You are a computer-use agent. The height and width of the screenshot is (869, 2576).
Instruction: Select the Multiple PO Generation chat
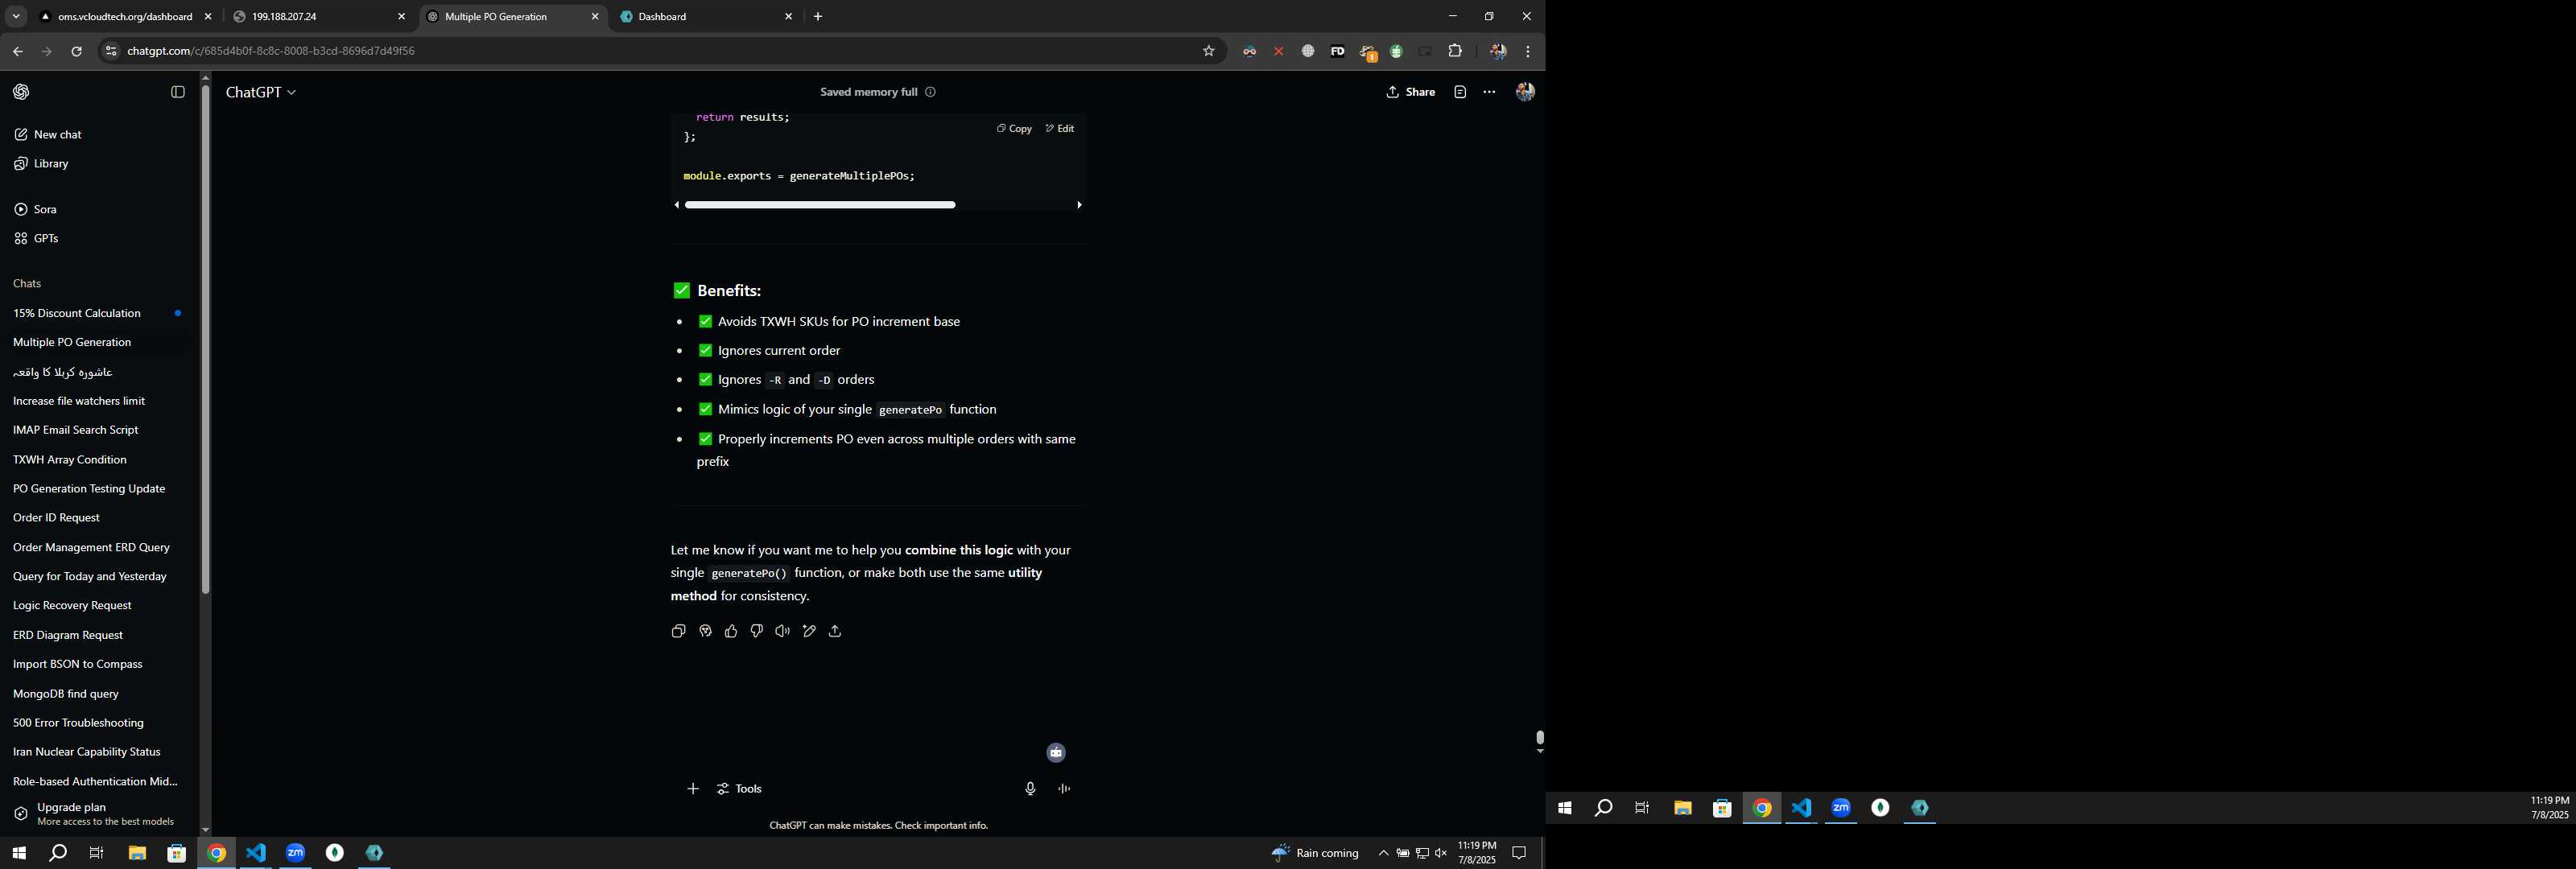pyautogui.click(x=97, y=342)
